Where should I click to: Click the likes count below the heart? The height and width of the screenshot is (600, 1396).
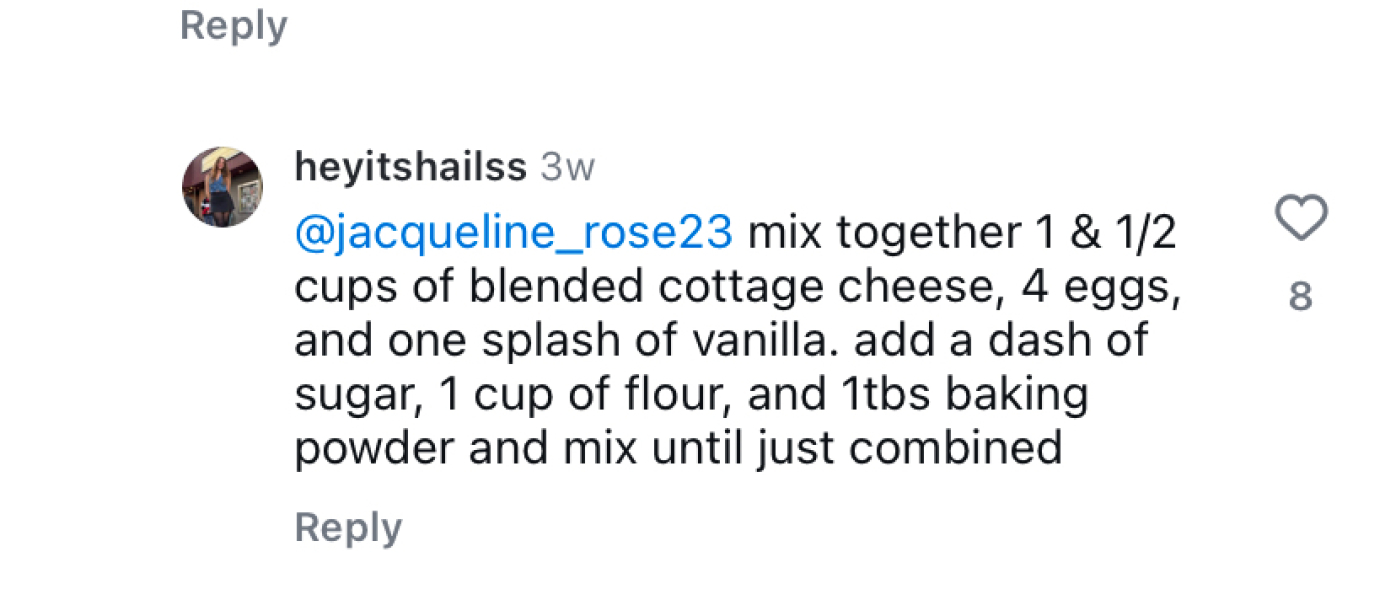tap(1302, 294)
